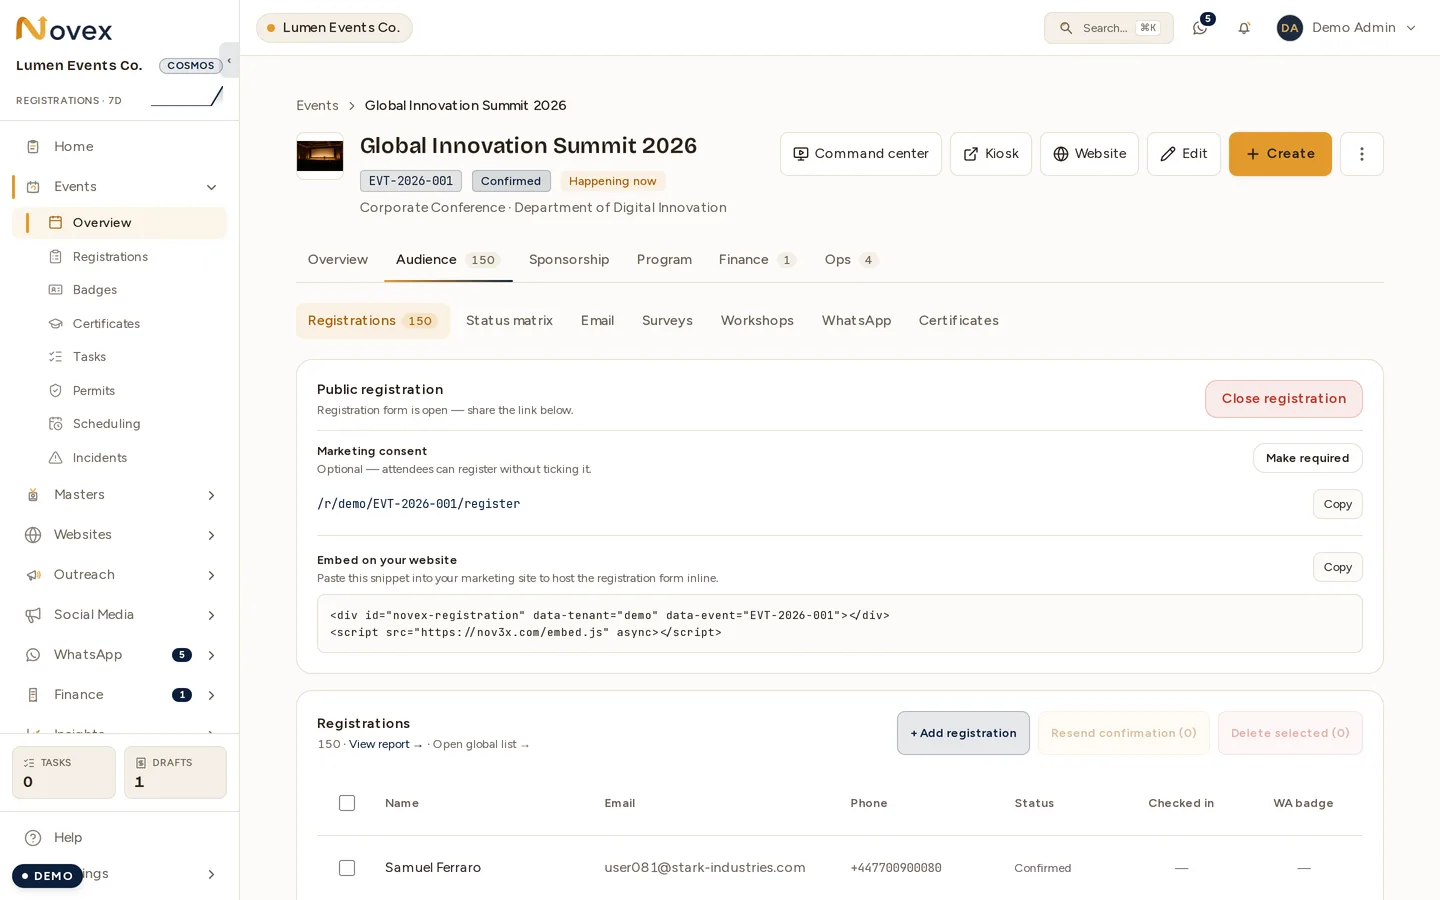Viewport: 1440px width, 900px height.
Task: Click the Finance sidebar icon
Action: point(33,695)
